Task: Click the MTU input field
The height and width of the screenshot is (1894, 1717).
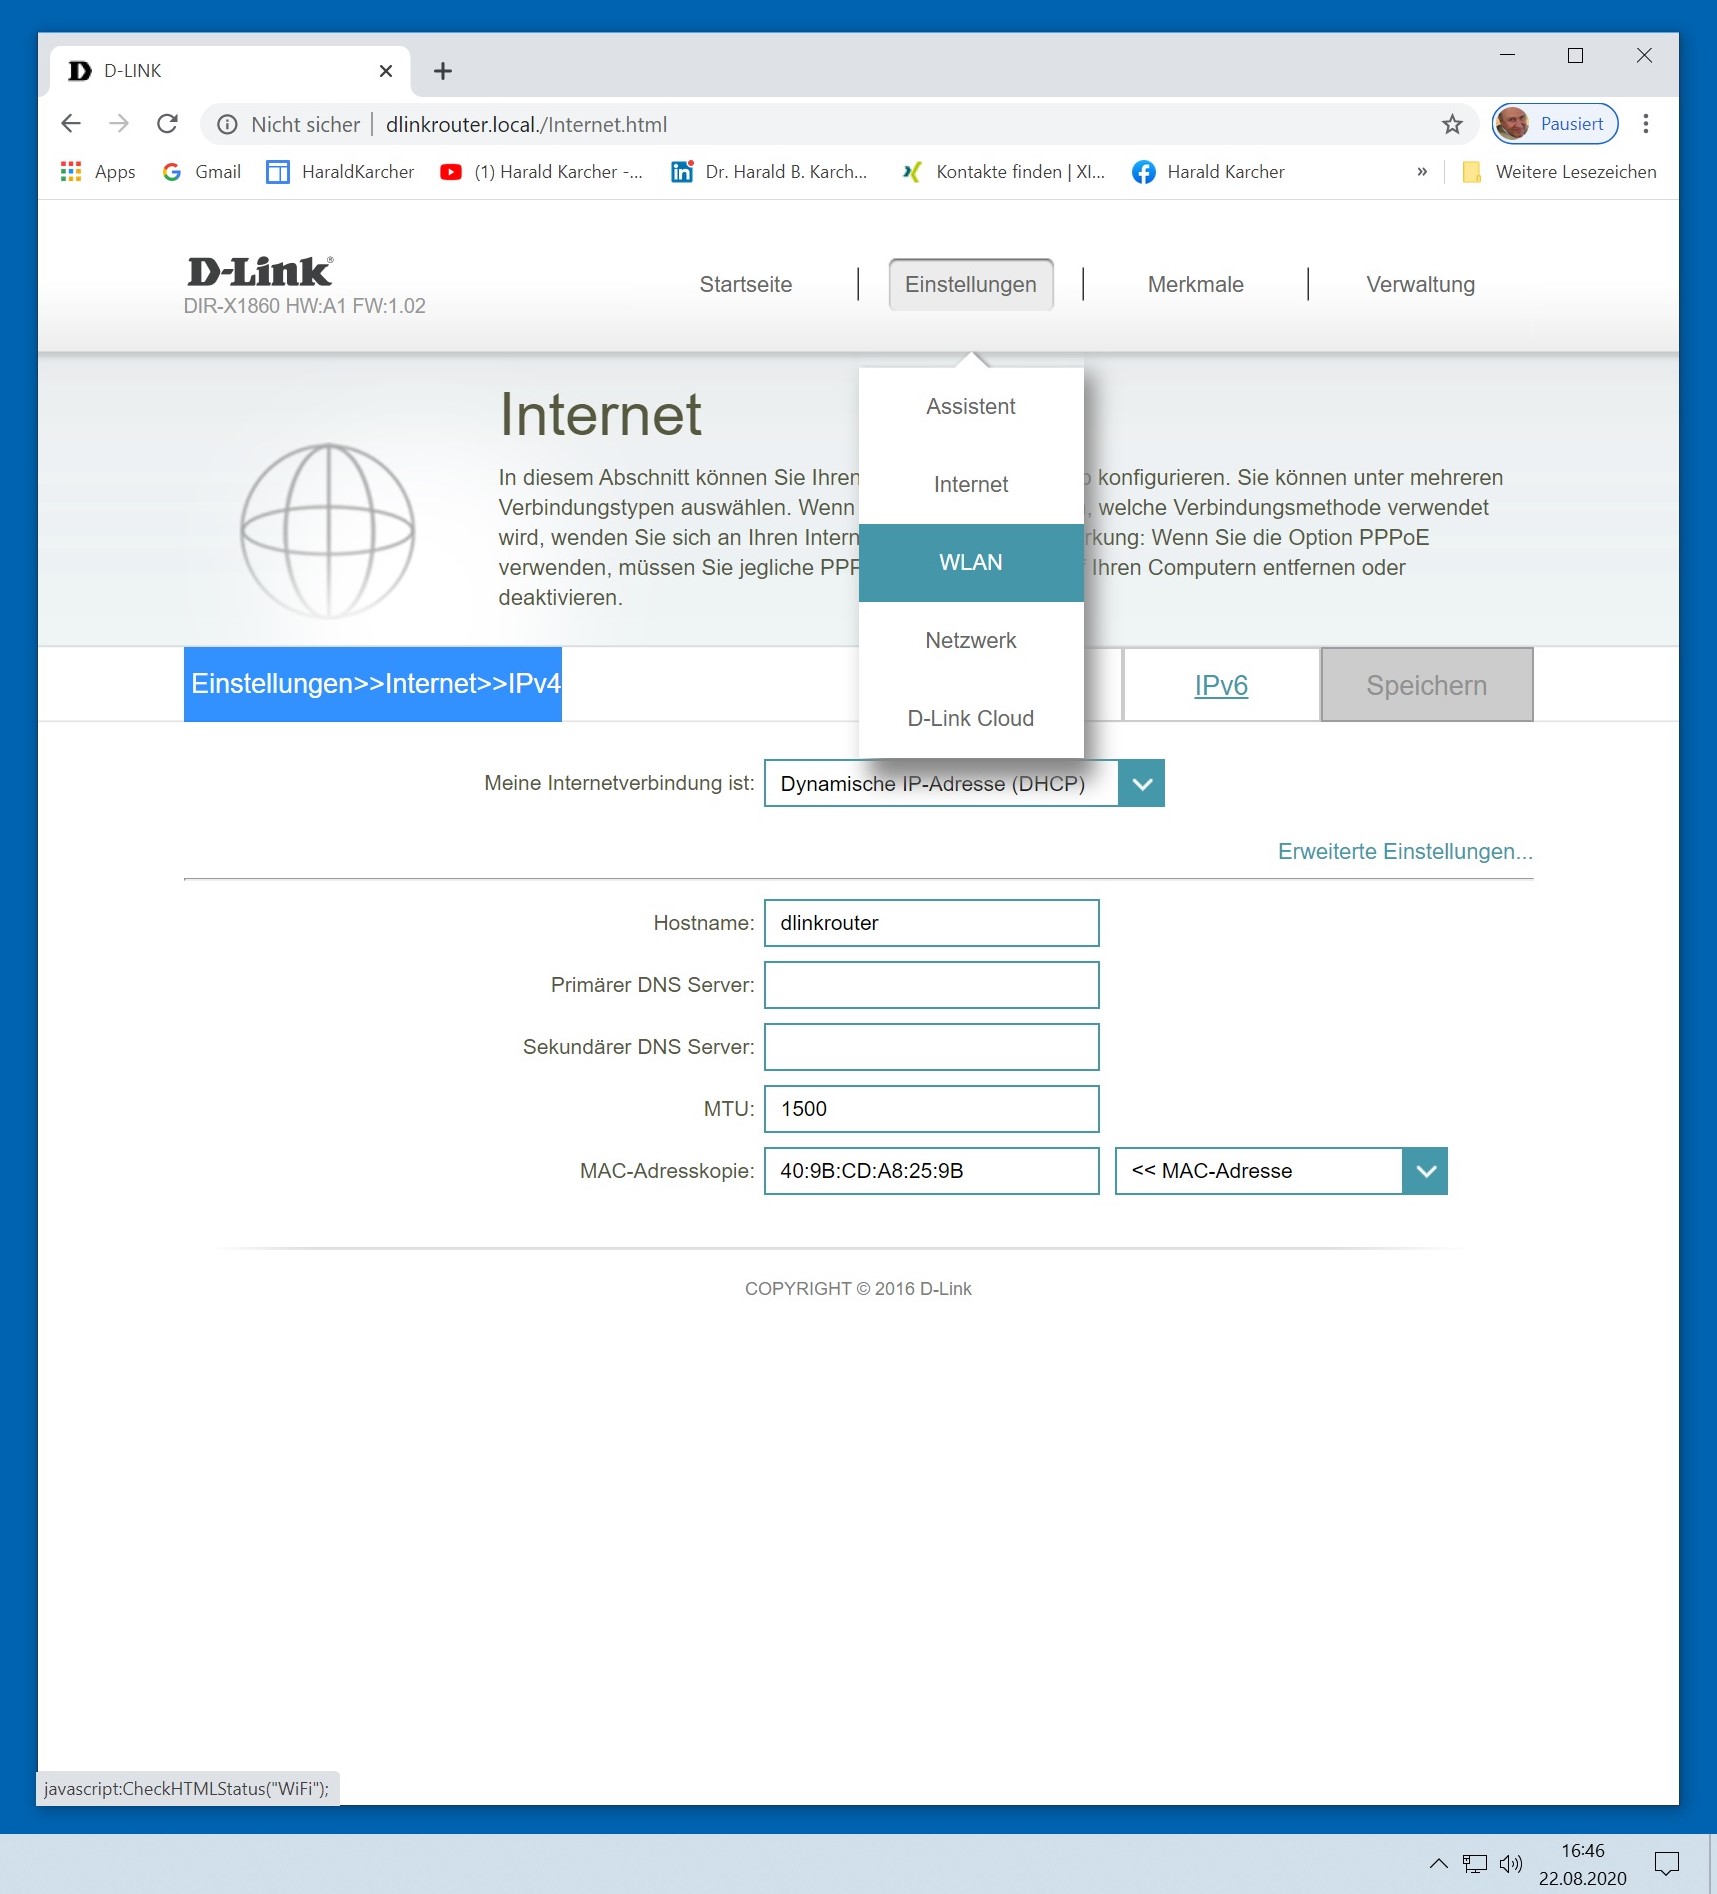Action: (932, 1109)
